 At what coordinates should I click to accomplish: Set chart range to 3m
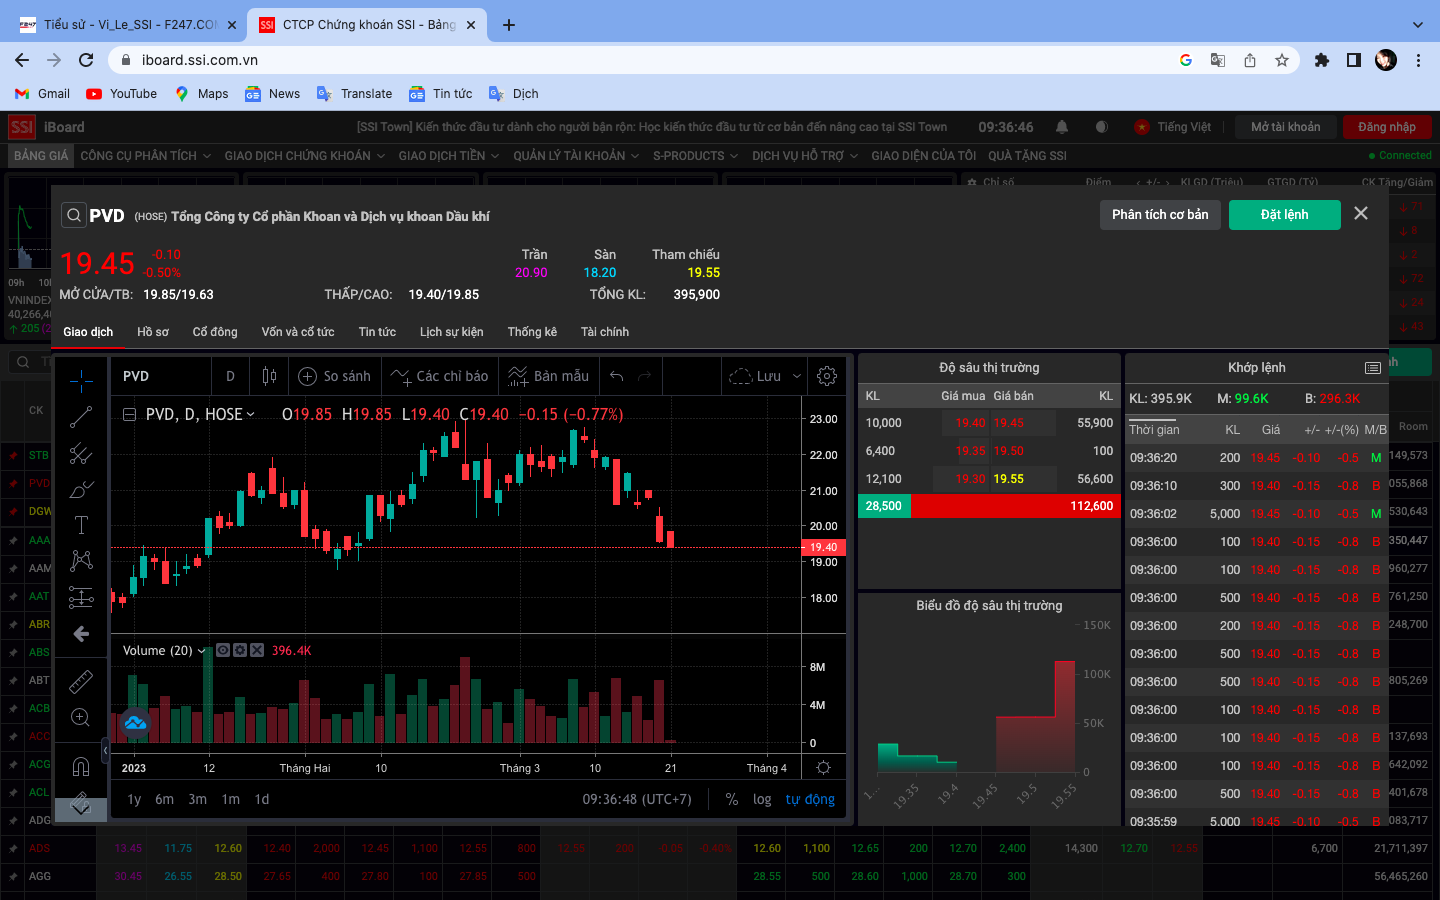tap(198, 799)
